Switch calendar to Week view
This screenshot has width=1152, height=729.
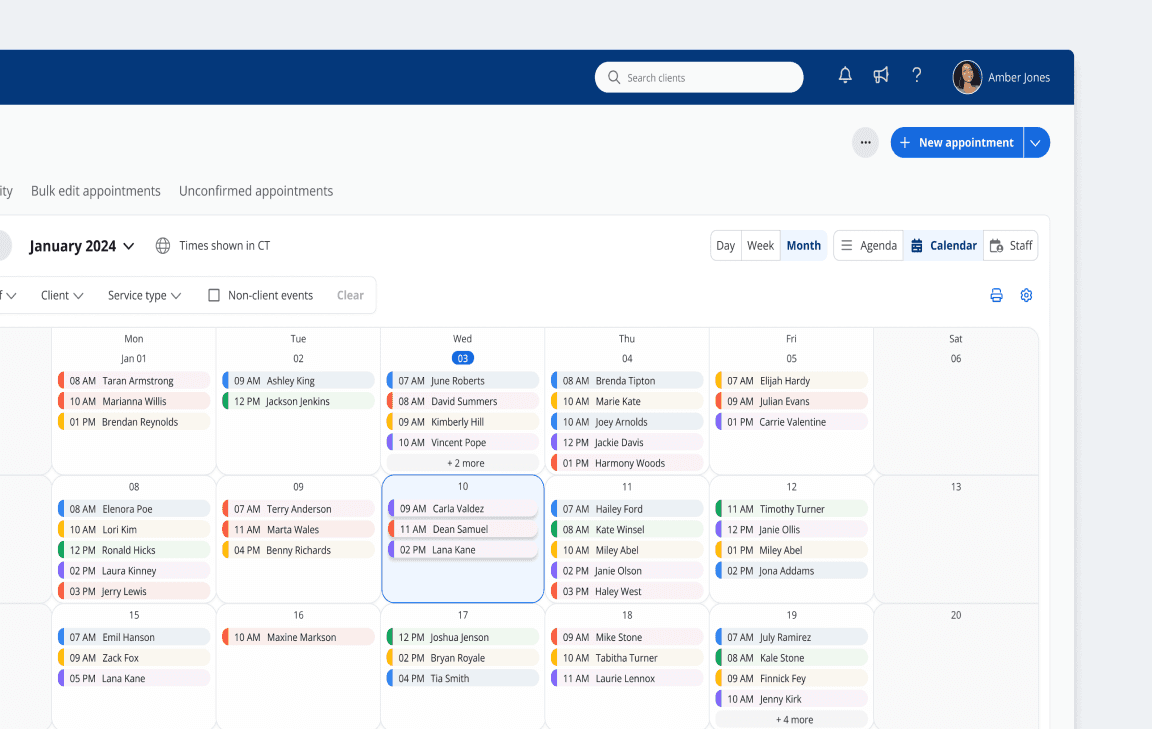[x=760, y=245]
